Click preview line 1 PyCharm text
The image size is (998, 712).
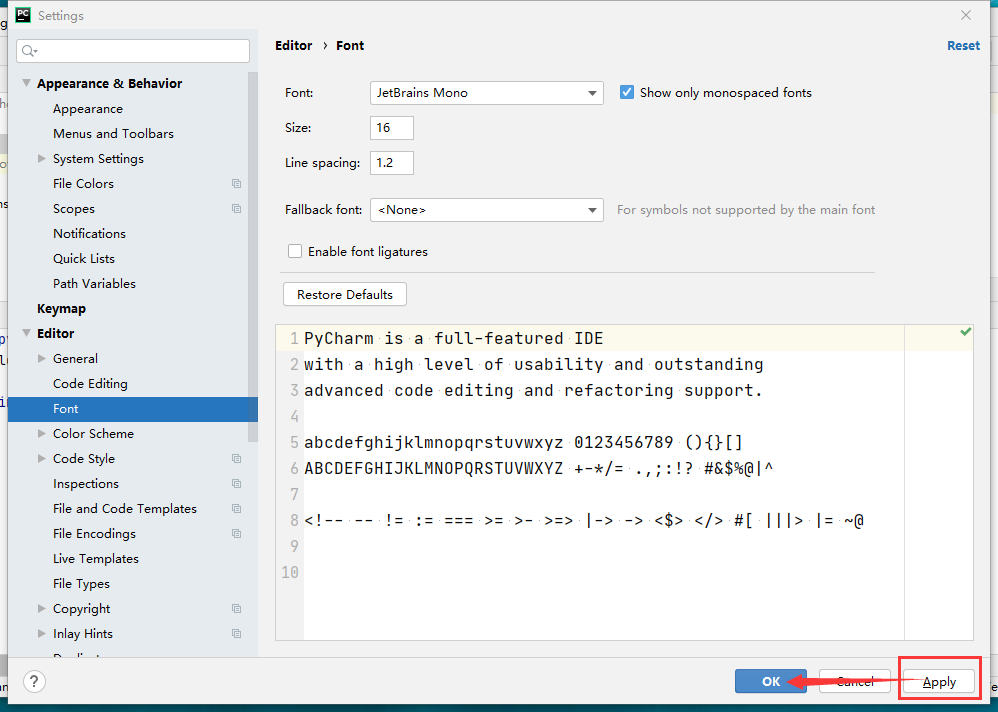453,339
